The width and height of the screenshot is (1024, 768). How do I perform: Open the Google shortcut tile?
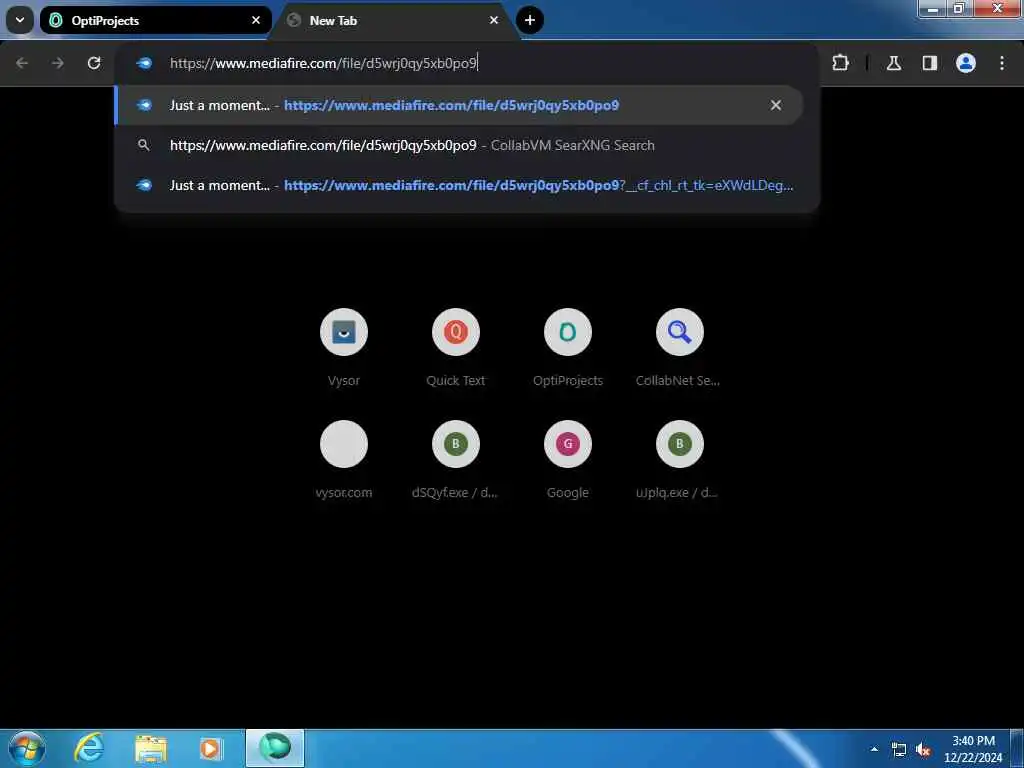(568, 460)
